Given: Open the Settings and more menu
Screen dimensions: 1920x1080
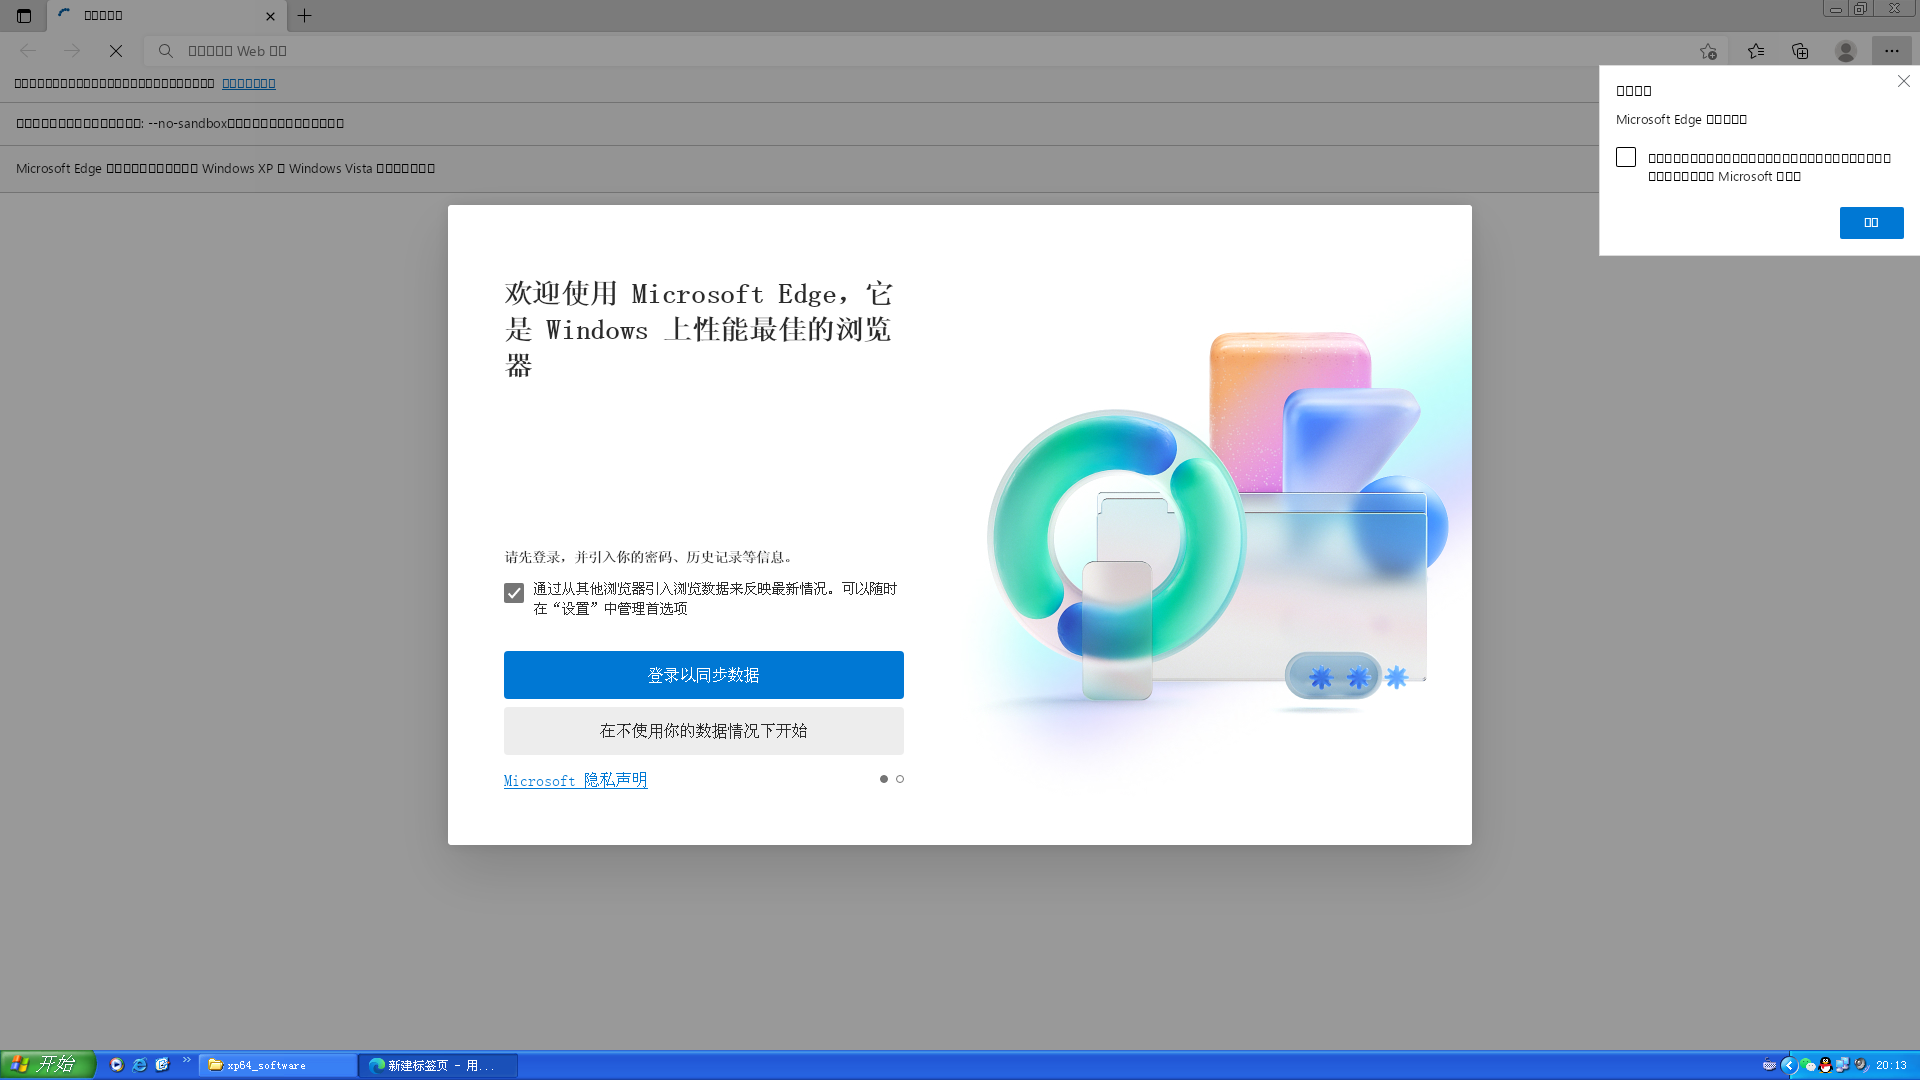Looking at the screenshot, I should (x=1892, y=51).
